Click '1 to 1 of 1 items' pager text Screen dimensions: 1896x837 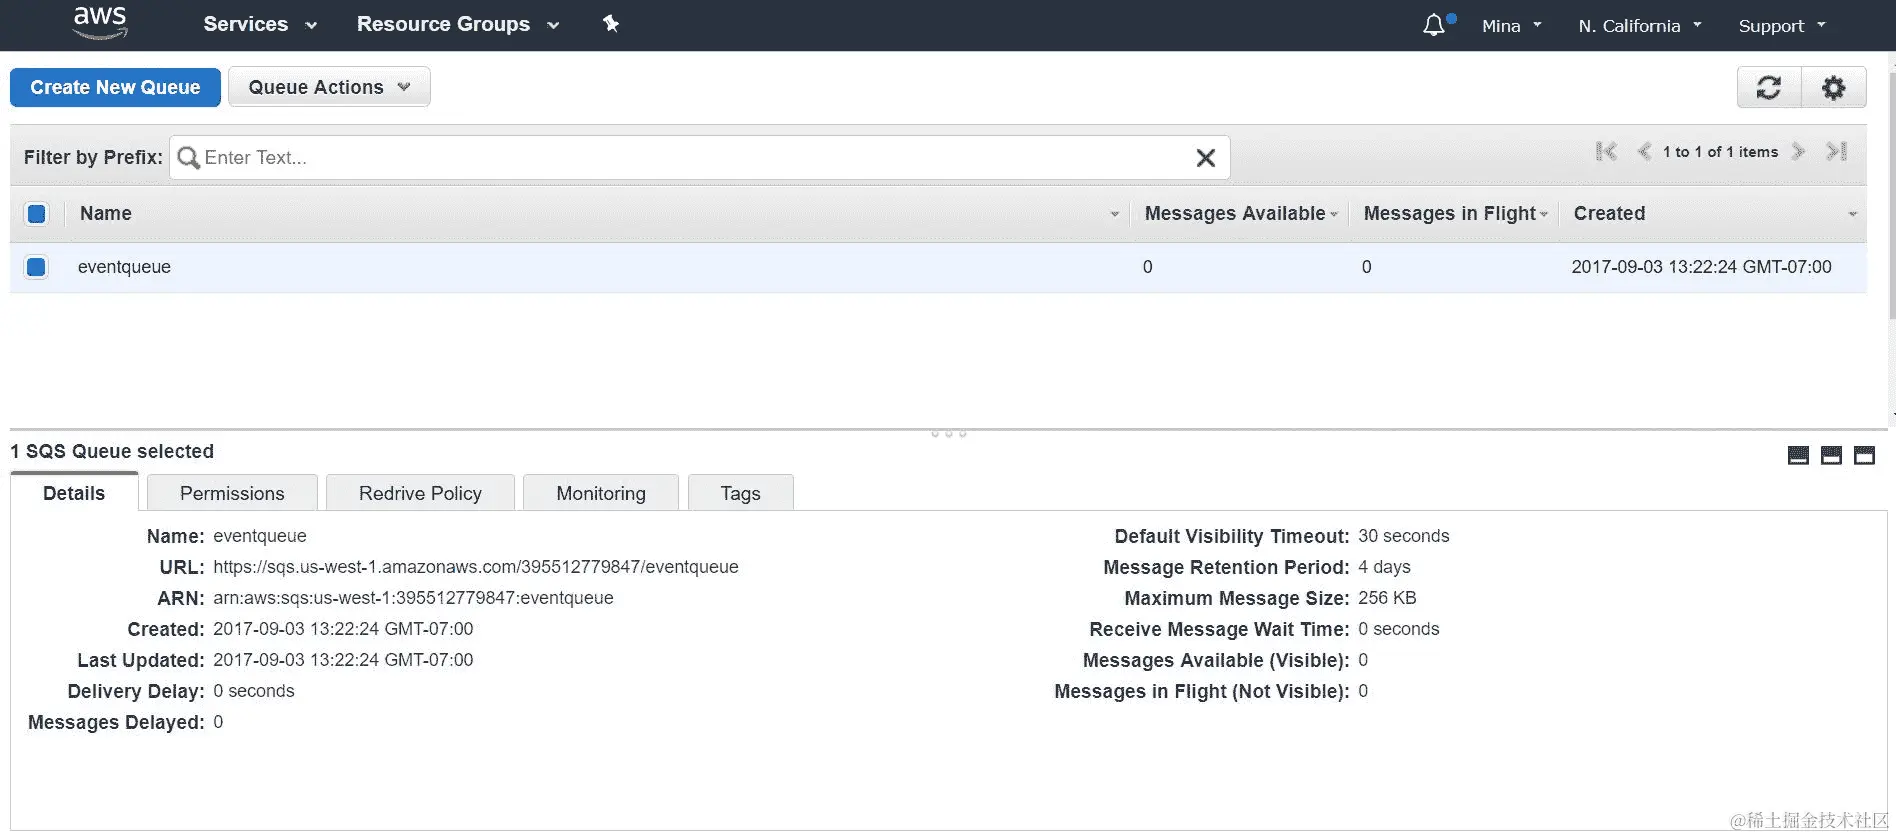tap(1720, 152)
